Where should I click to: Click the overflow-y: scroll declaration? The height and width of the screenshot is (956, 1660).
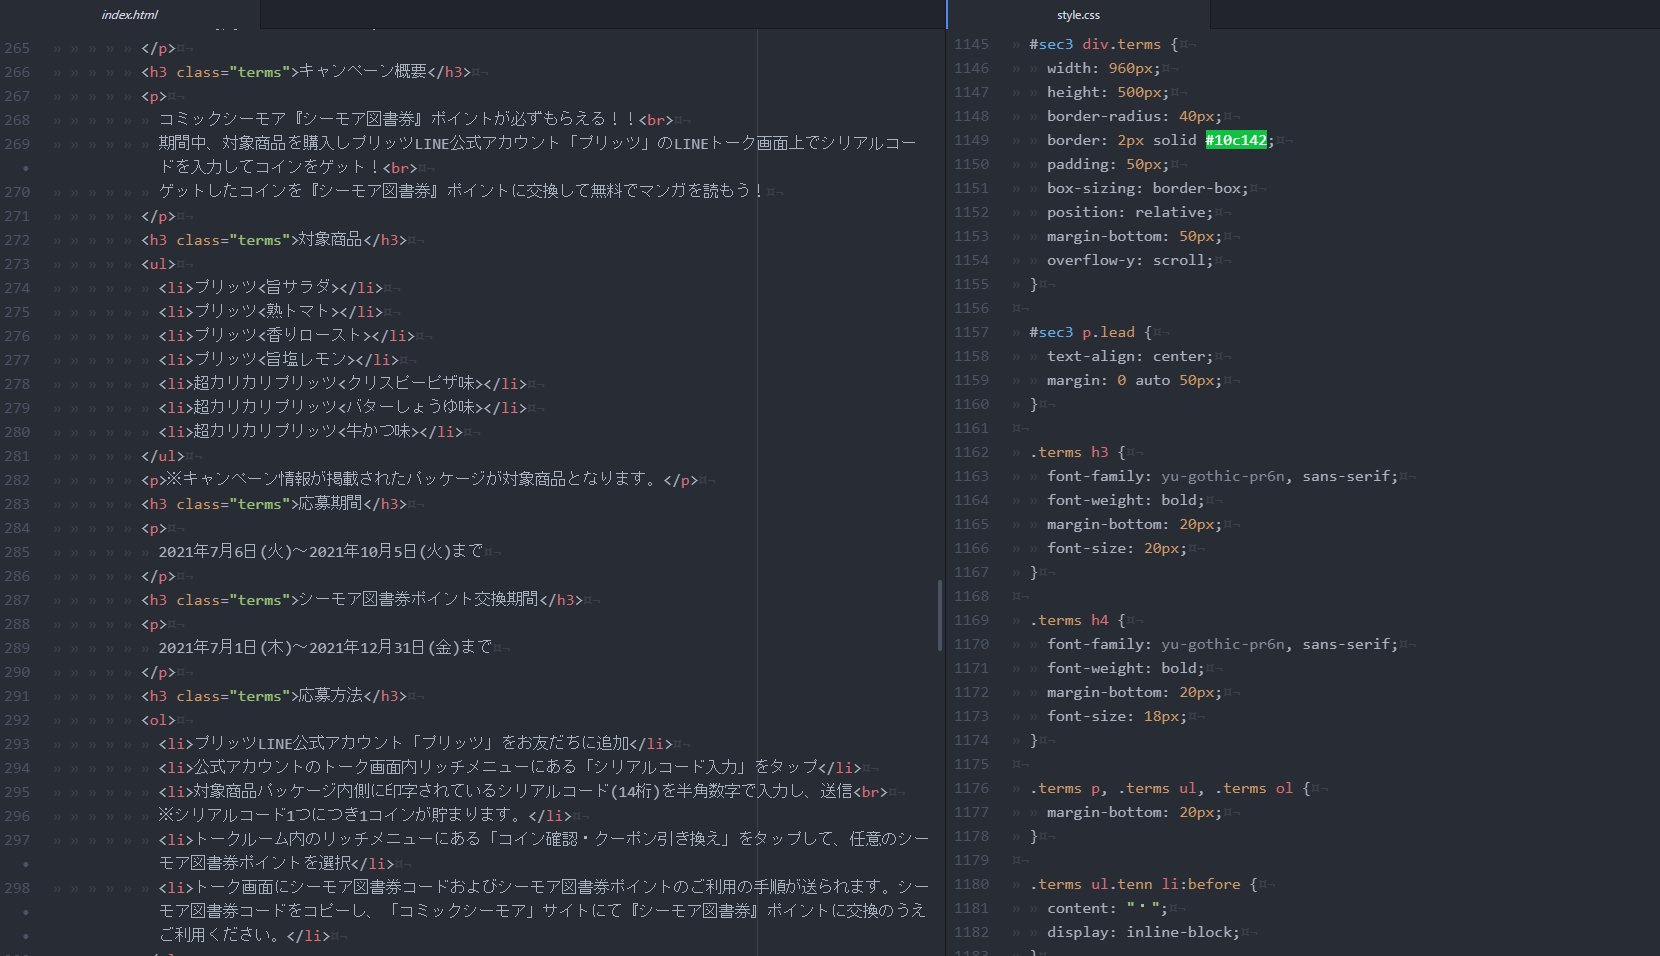pos(1130,260)
